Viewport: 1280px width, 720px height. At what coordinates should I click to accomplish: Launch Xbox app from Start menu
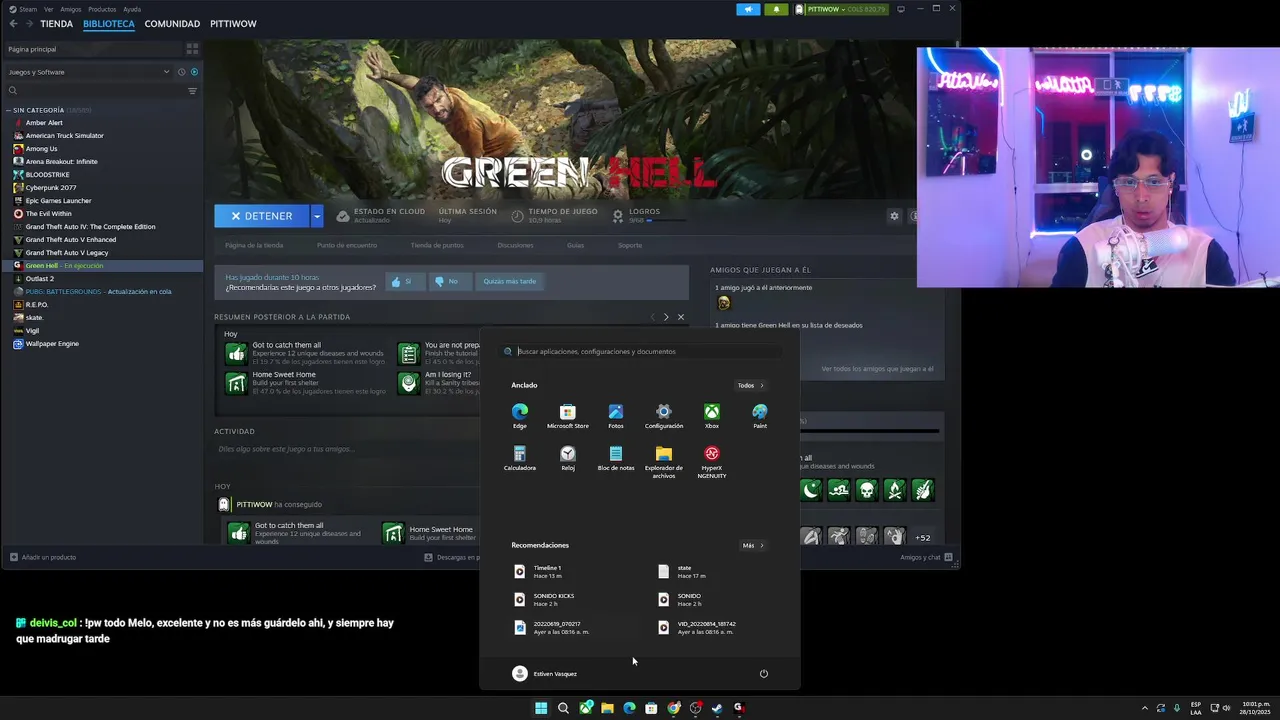(712, 416)
